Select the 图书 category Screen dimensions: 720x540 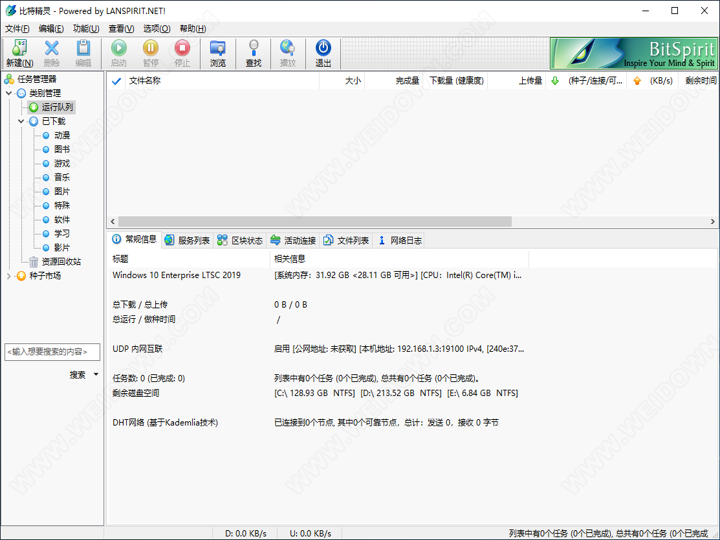[56, 149]
